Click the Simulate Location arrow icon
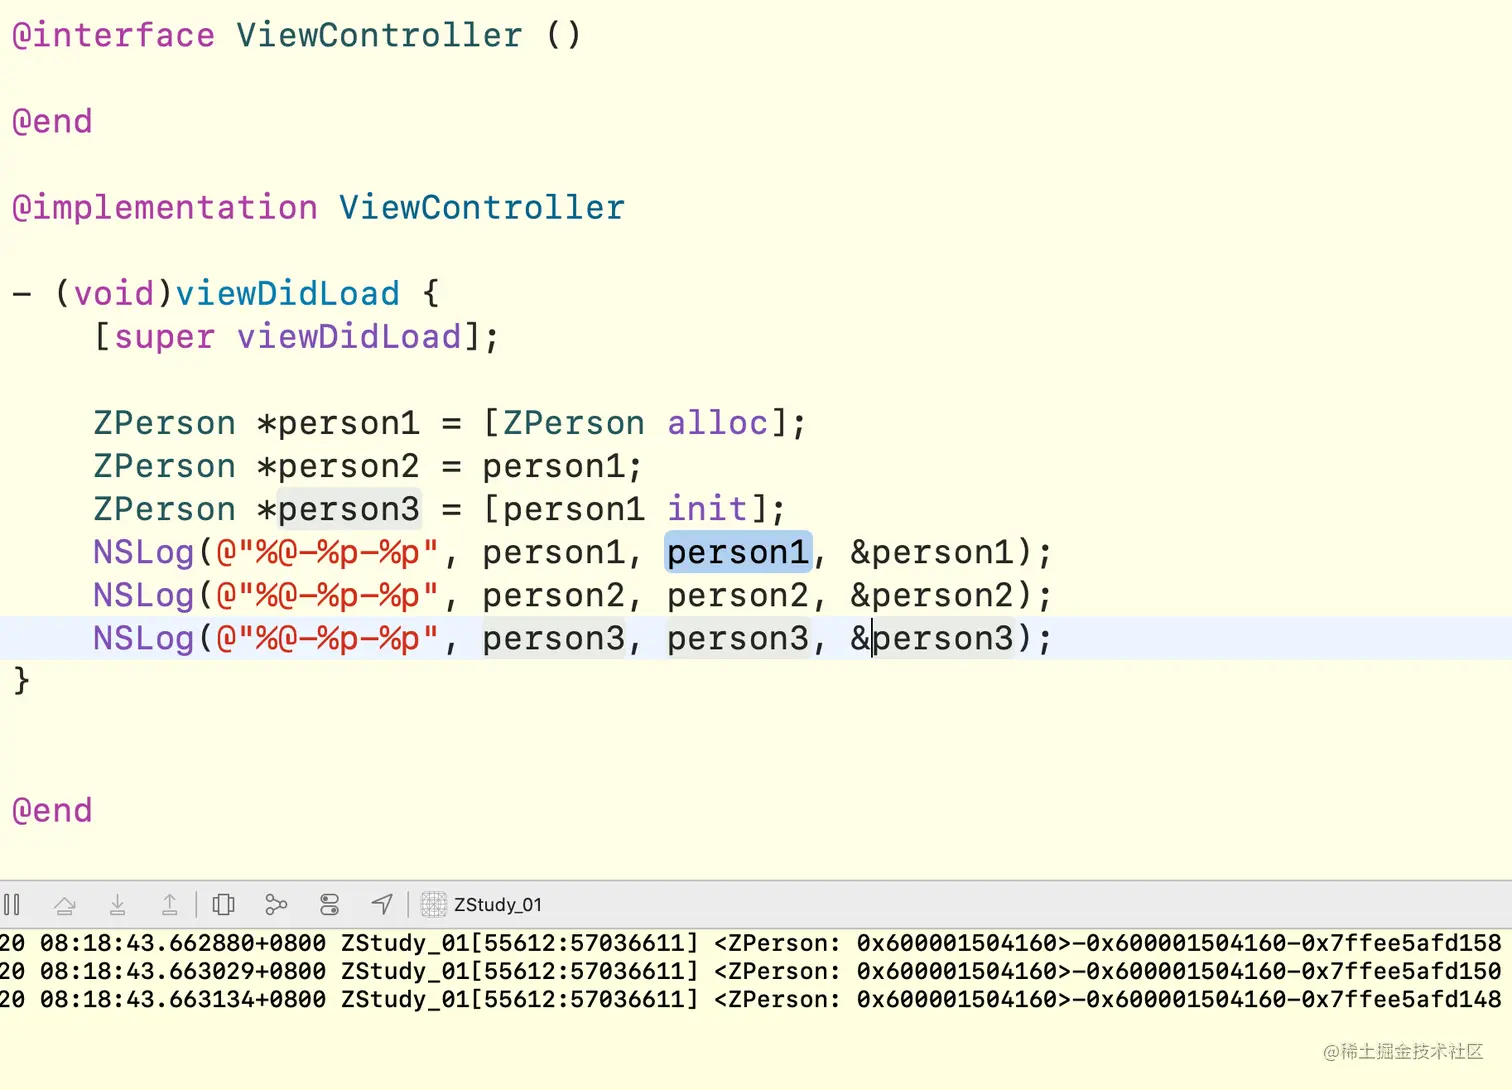This screenshot has height=1090, width=1512. (382, 905)
